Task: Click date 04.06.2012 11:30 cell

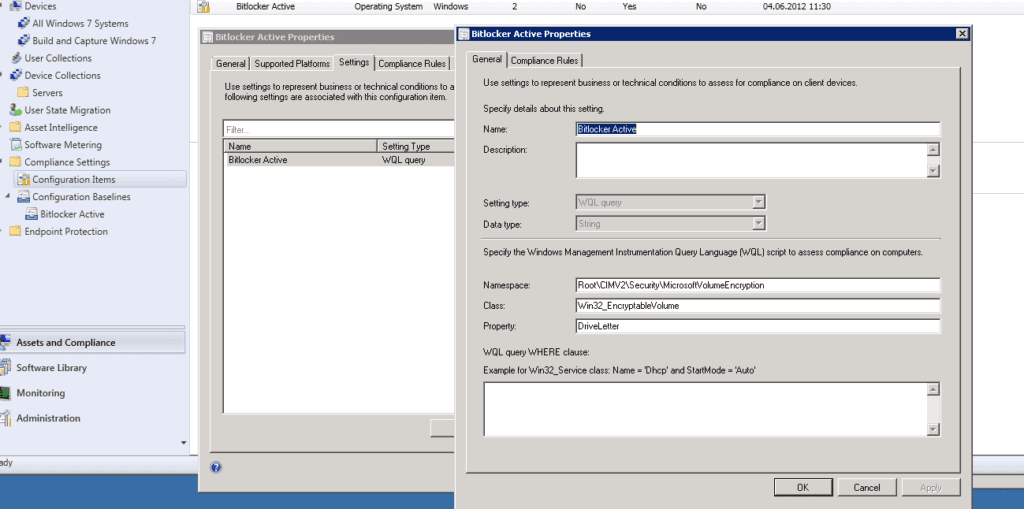Action: [x=796, y=7]
